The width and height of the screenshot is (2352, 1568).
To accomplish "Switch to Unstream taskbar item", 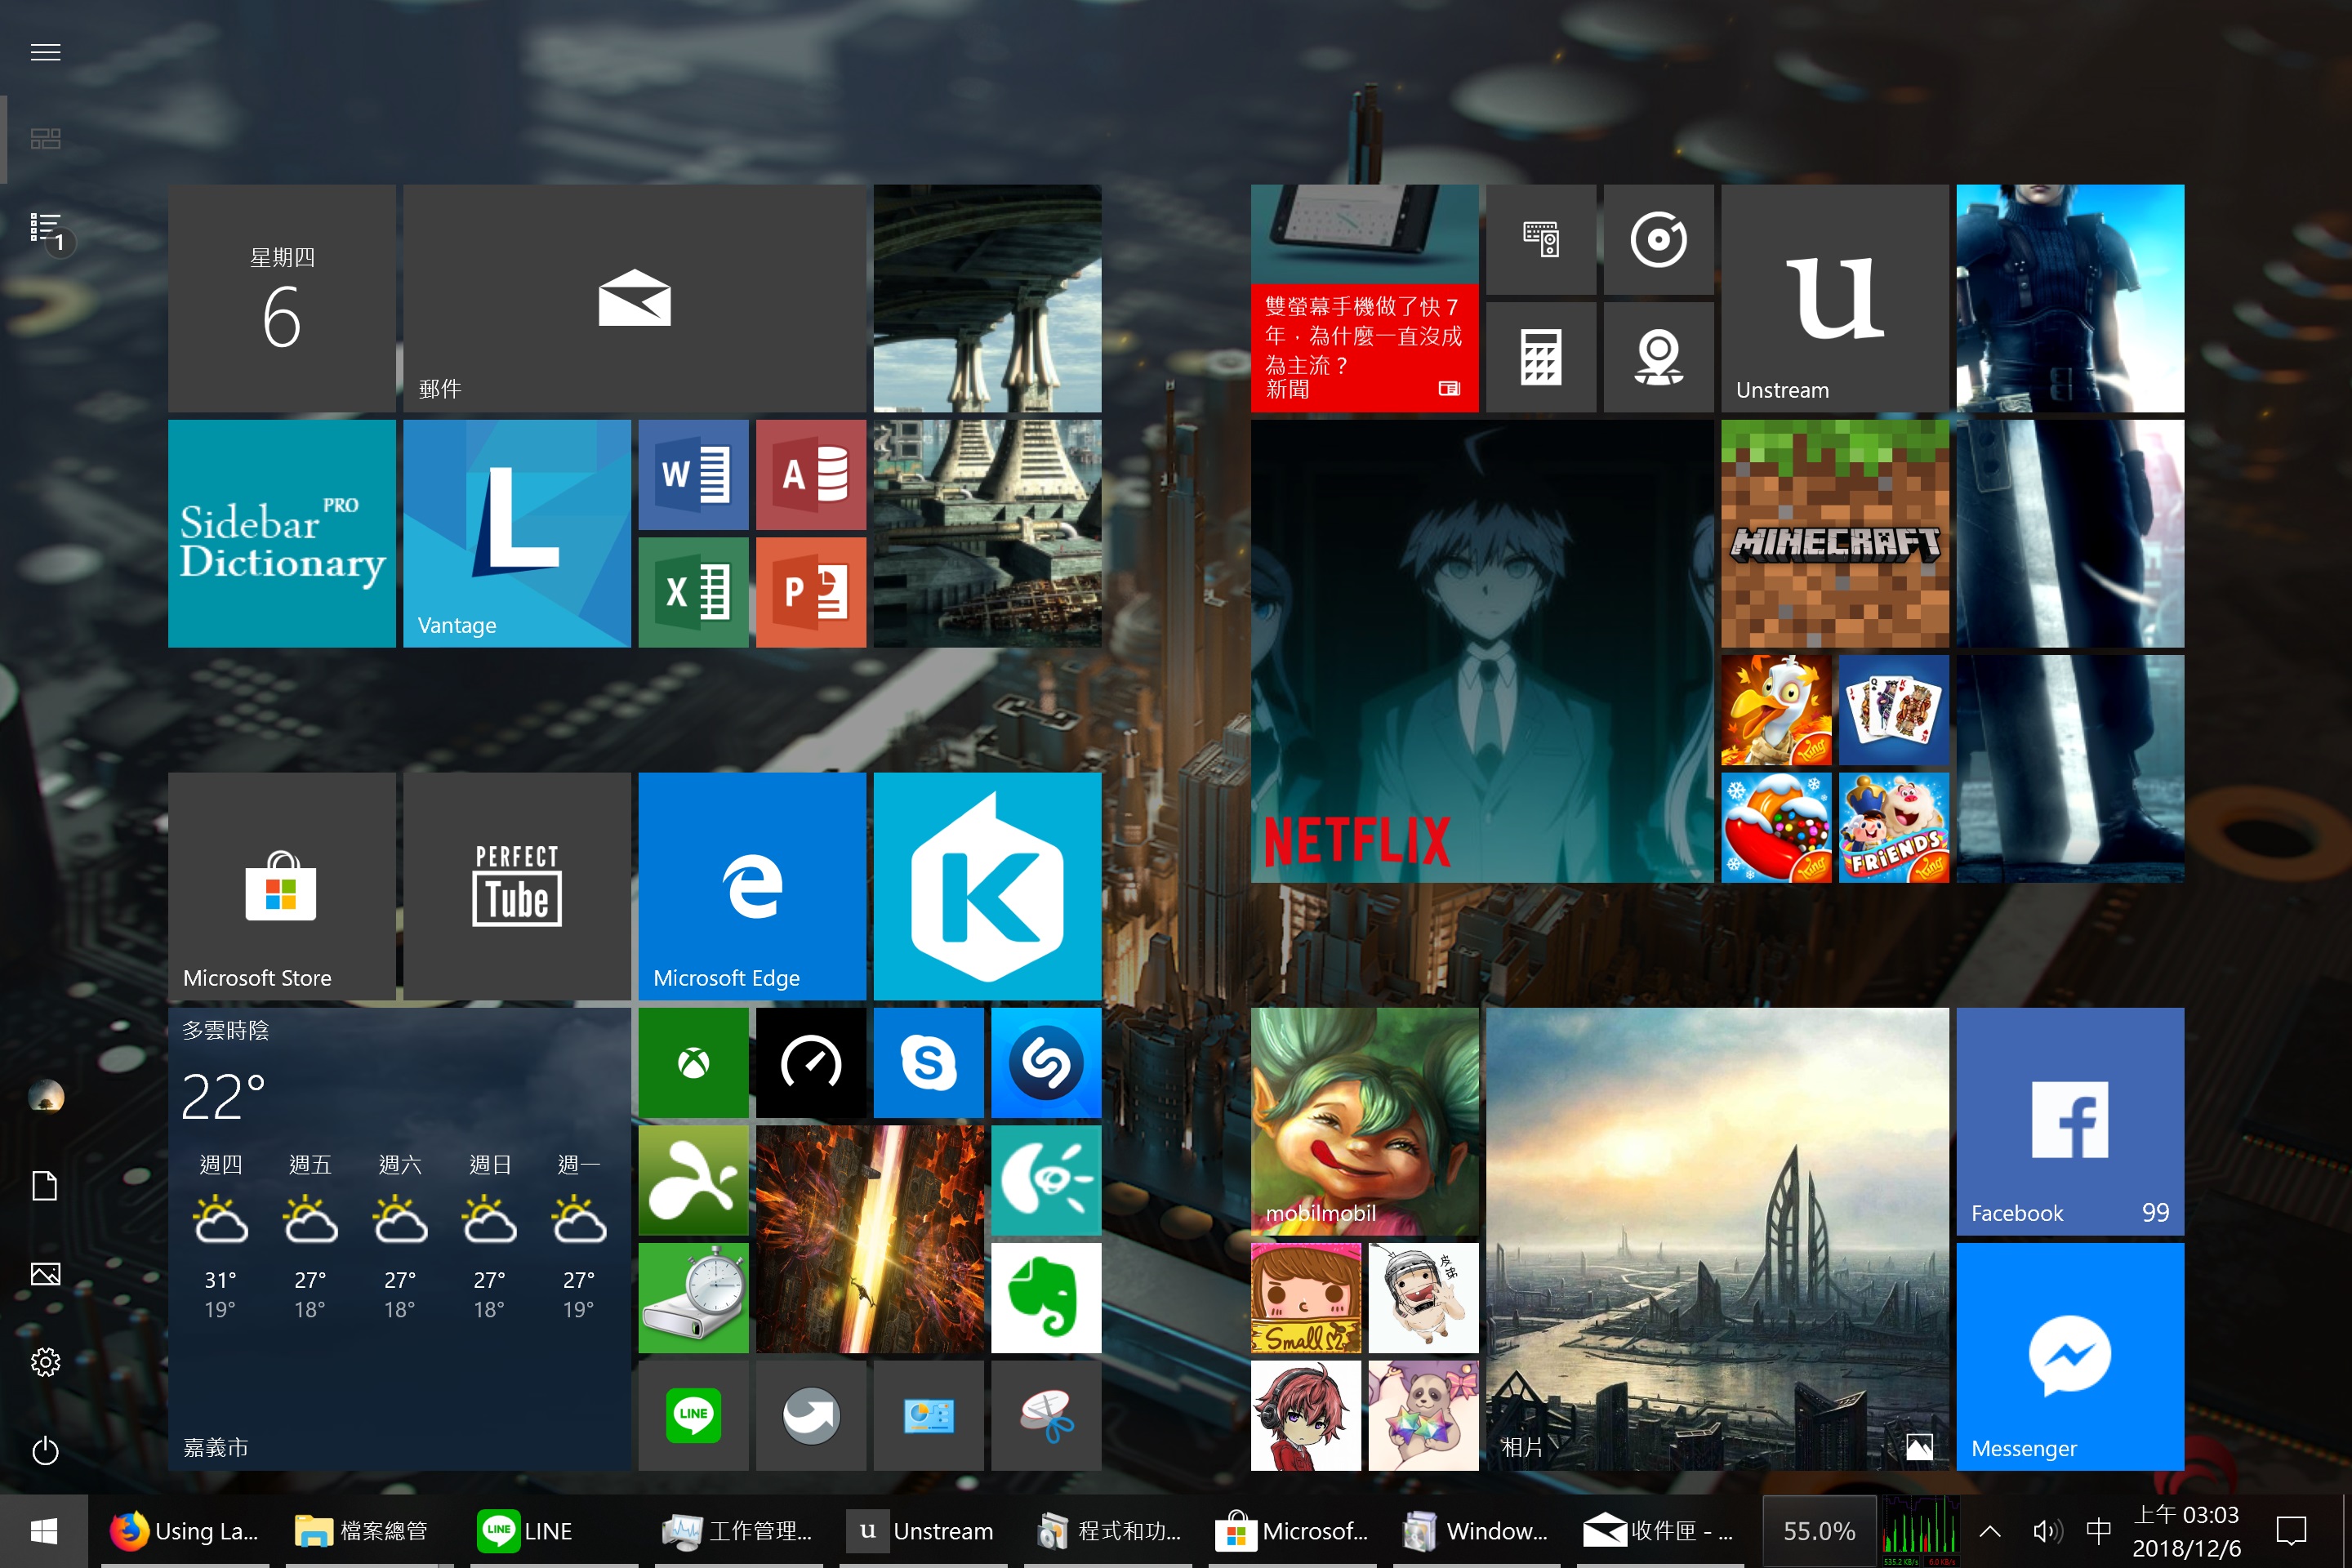I will point(922,1531).
